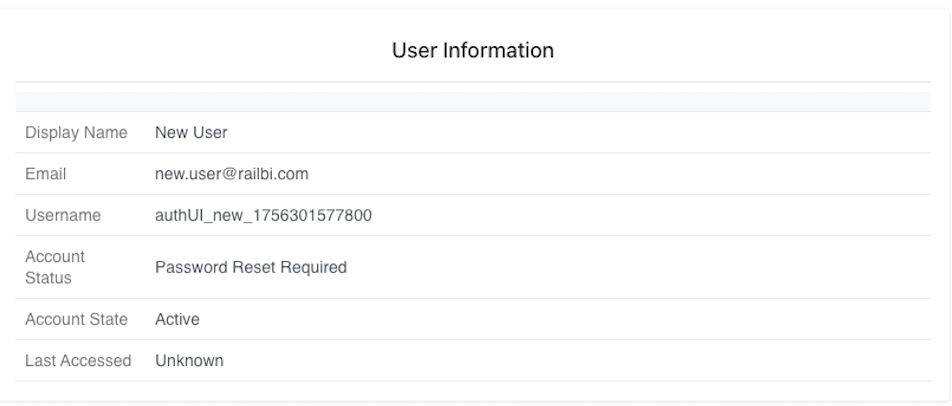Click the Password Reset Required status
This screenshot has height=406, width=952.
(x=250, y=267)
